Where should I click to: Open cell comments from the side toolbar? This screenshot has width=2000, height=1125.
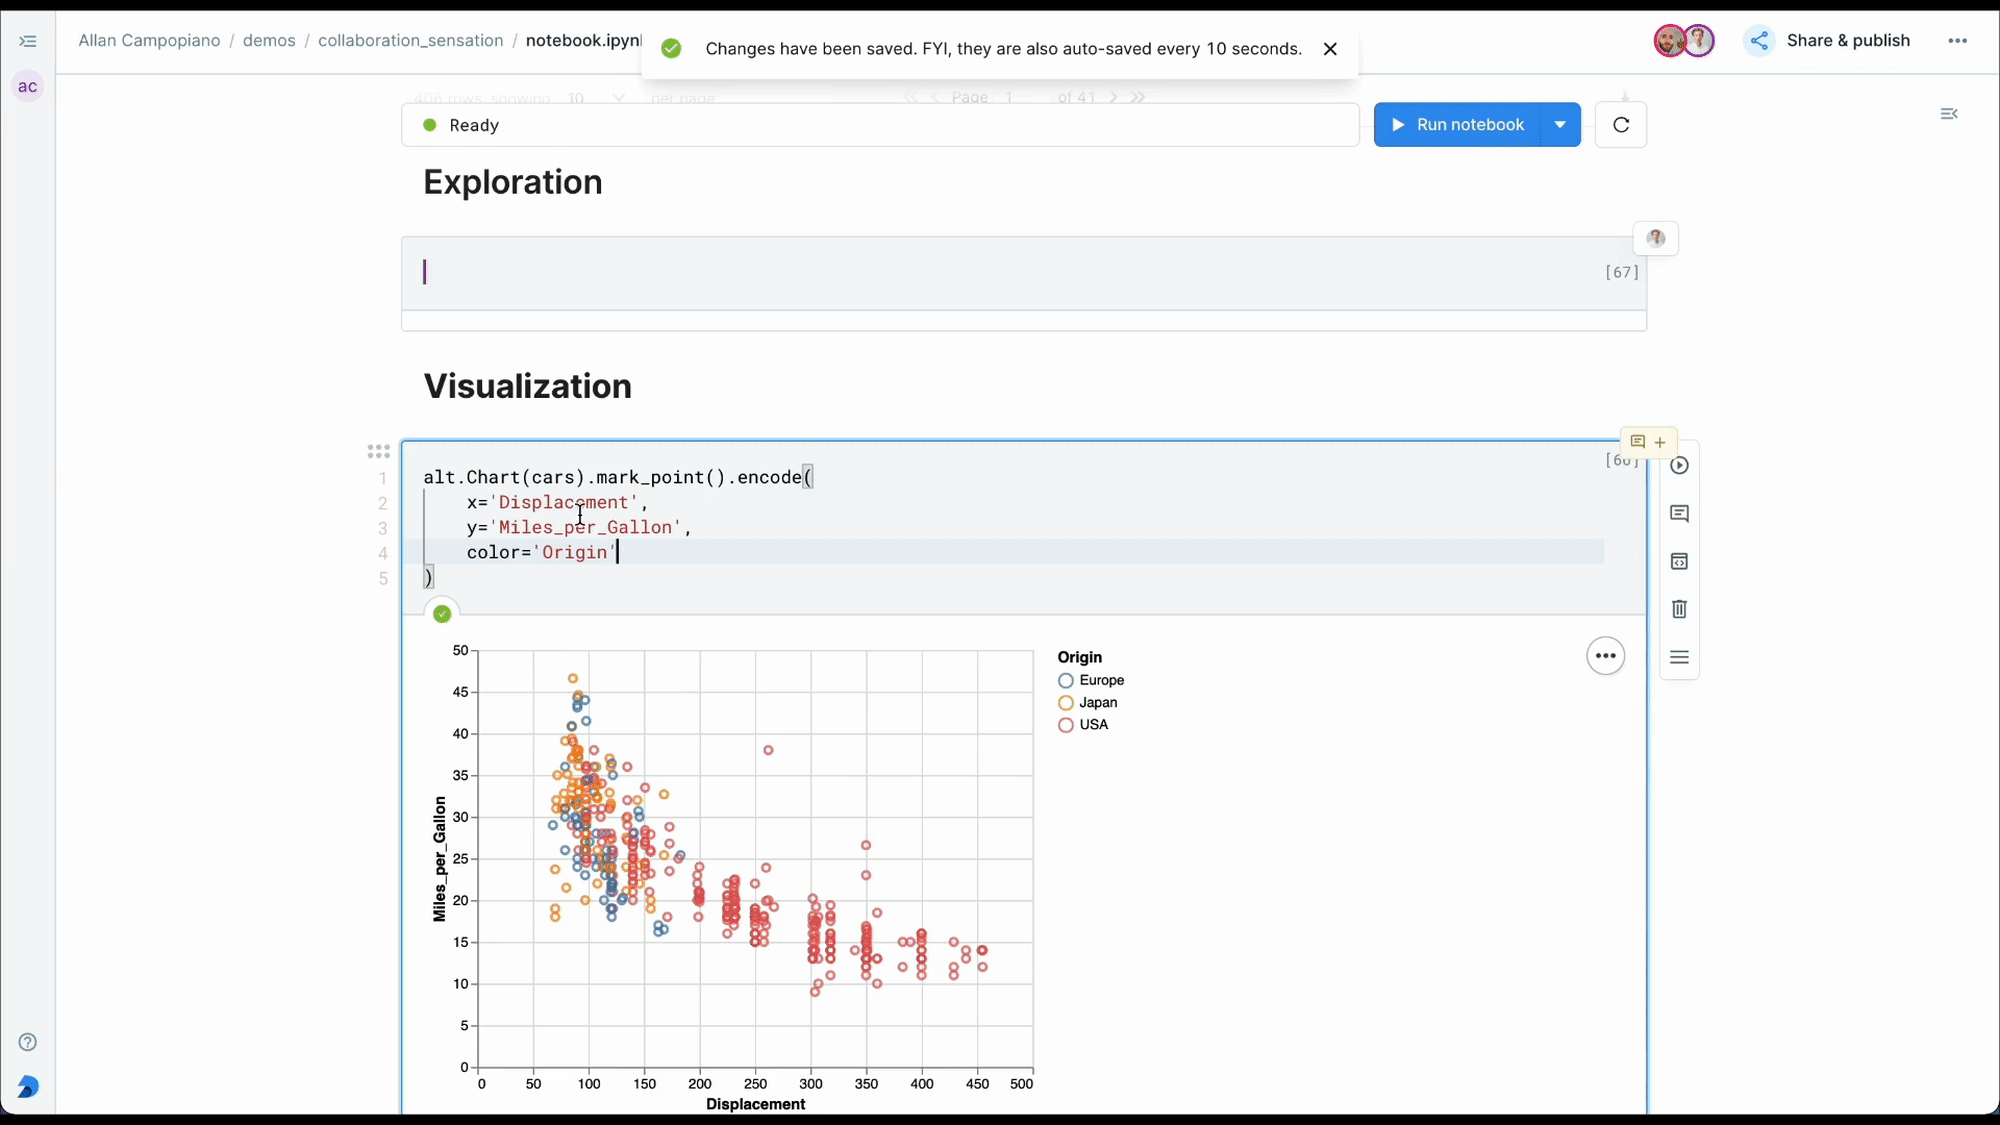coord(1679,513)
